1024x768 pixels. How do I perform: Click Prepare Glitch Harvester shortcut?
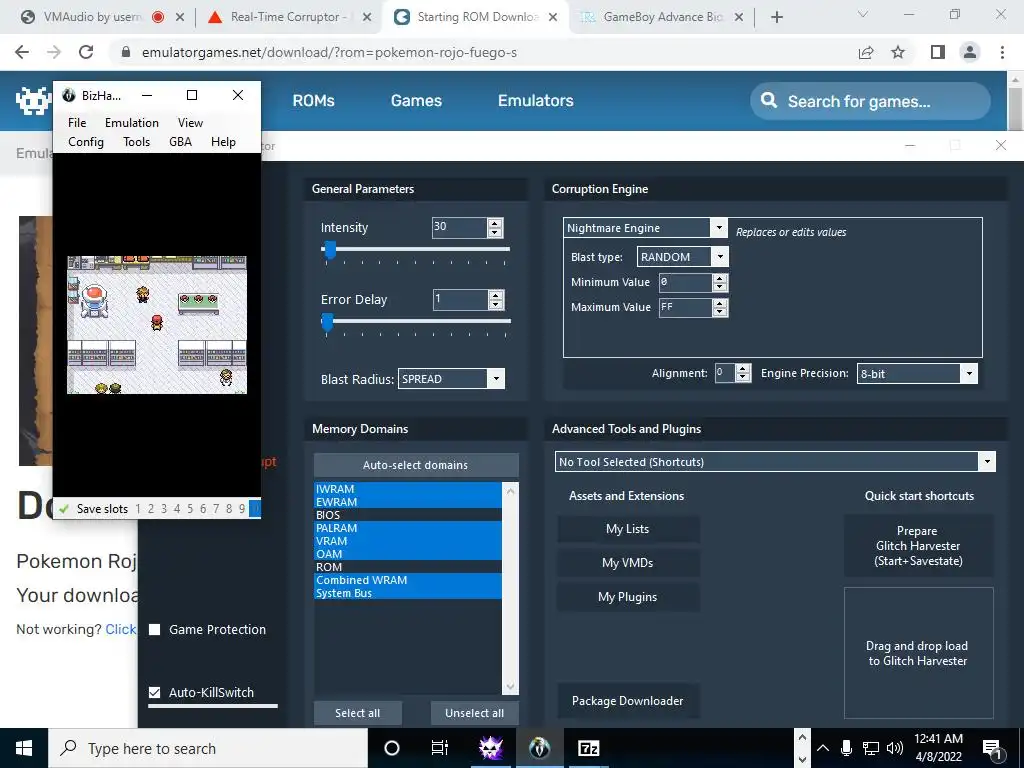(x=918, y=546)
